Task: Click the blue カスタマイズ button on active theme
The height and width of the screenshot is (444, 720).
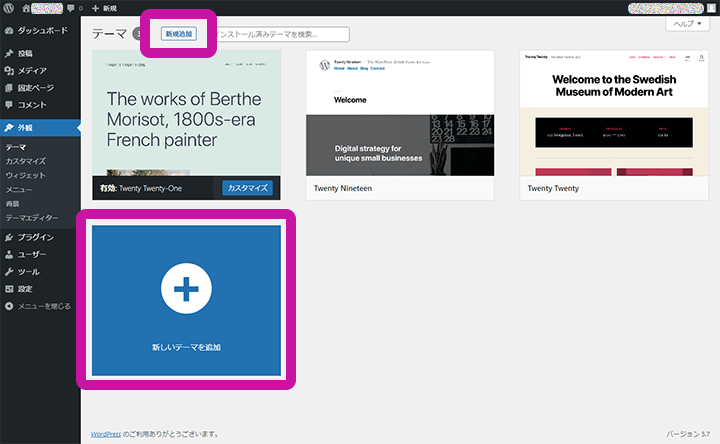Action: pyautogui.click(x=247, y=188)
